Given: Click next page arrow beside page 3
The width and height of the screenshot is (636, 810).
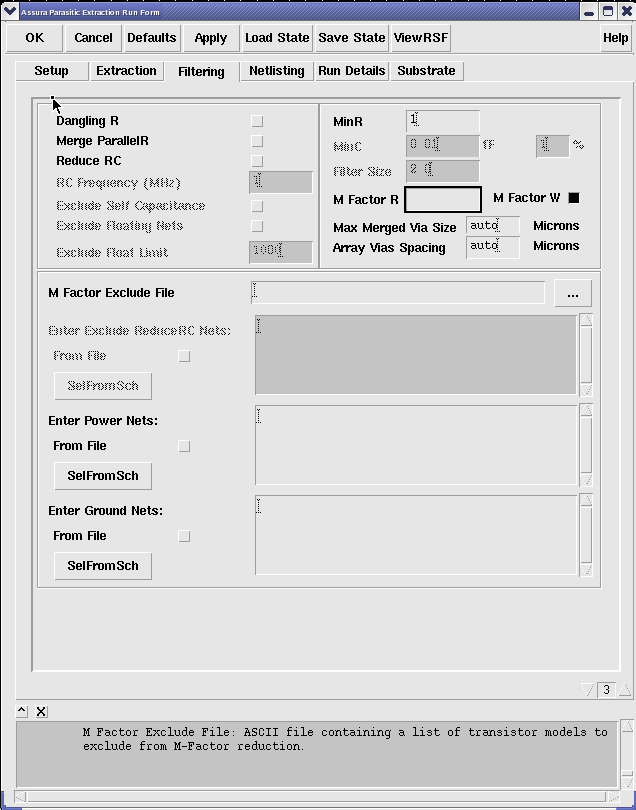Looking at the screenshot, I should [625, 690].
